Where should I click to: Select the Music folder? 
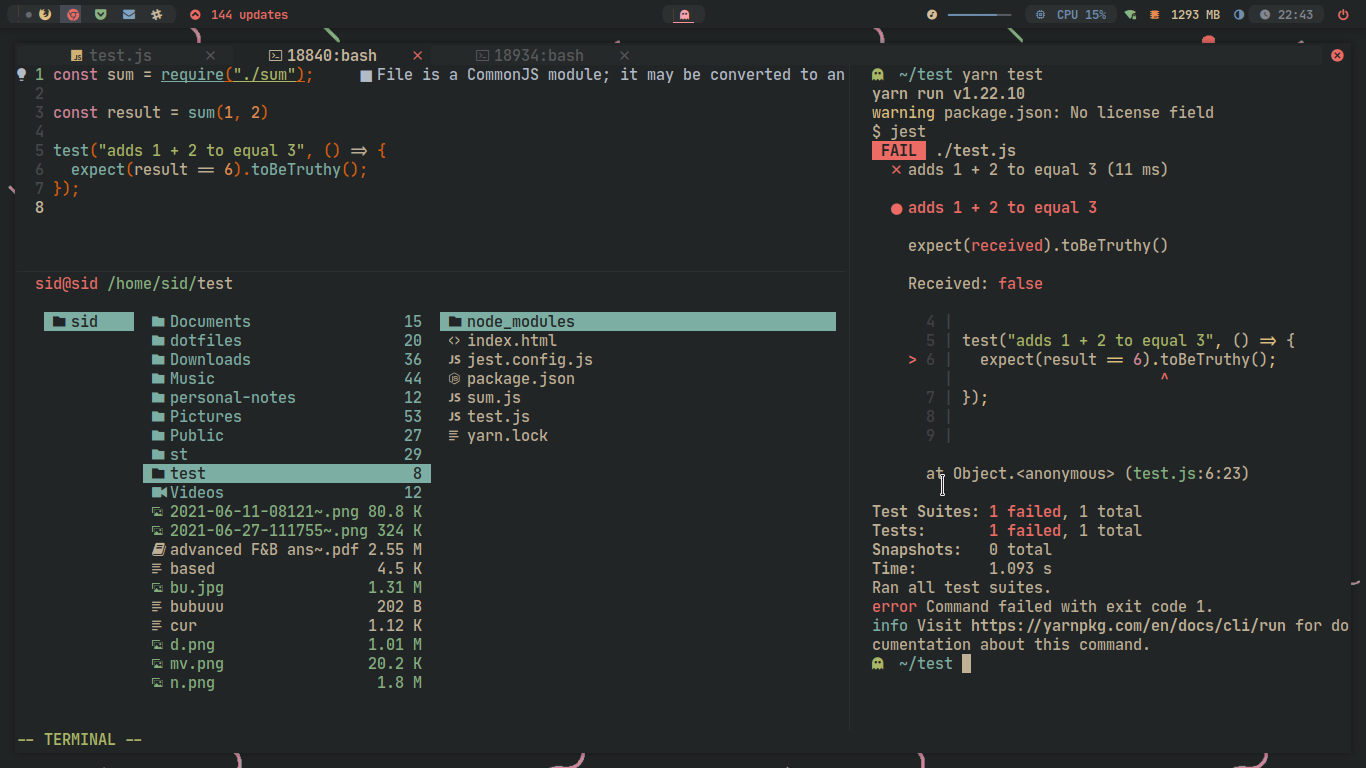click(x=287, y=379)
